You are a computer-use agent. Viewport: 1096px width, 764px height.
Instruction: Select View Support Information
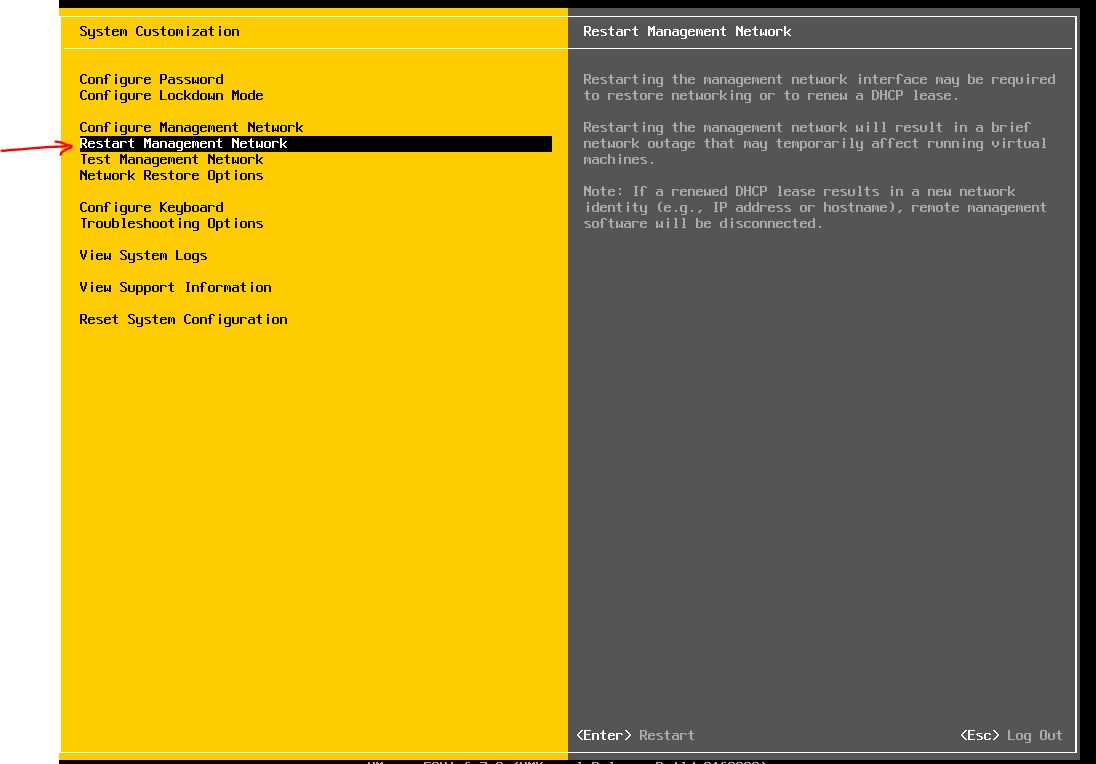click(175, 287)
